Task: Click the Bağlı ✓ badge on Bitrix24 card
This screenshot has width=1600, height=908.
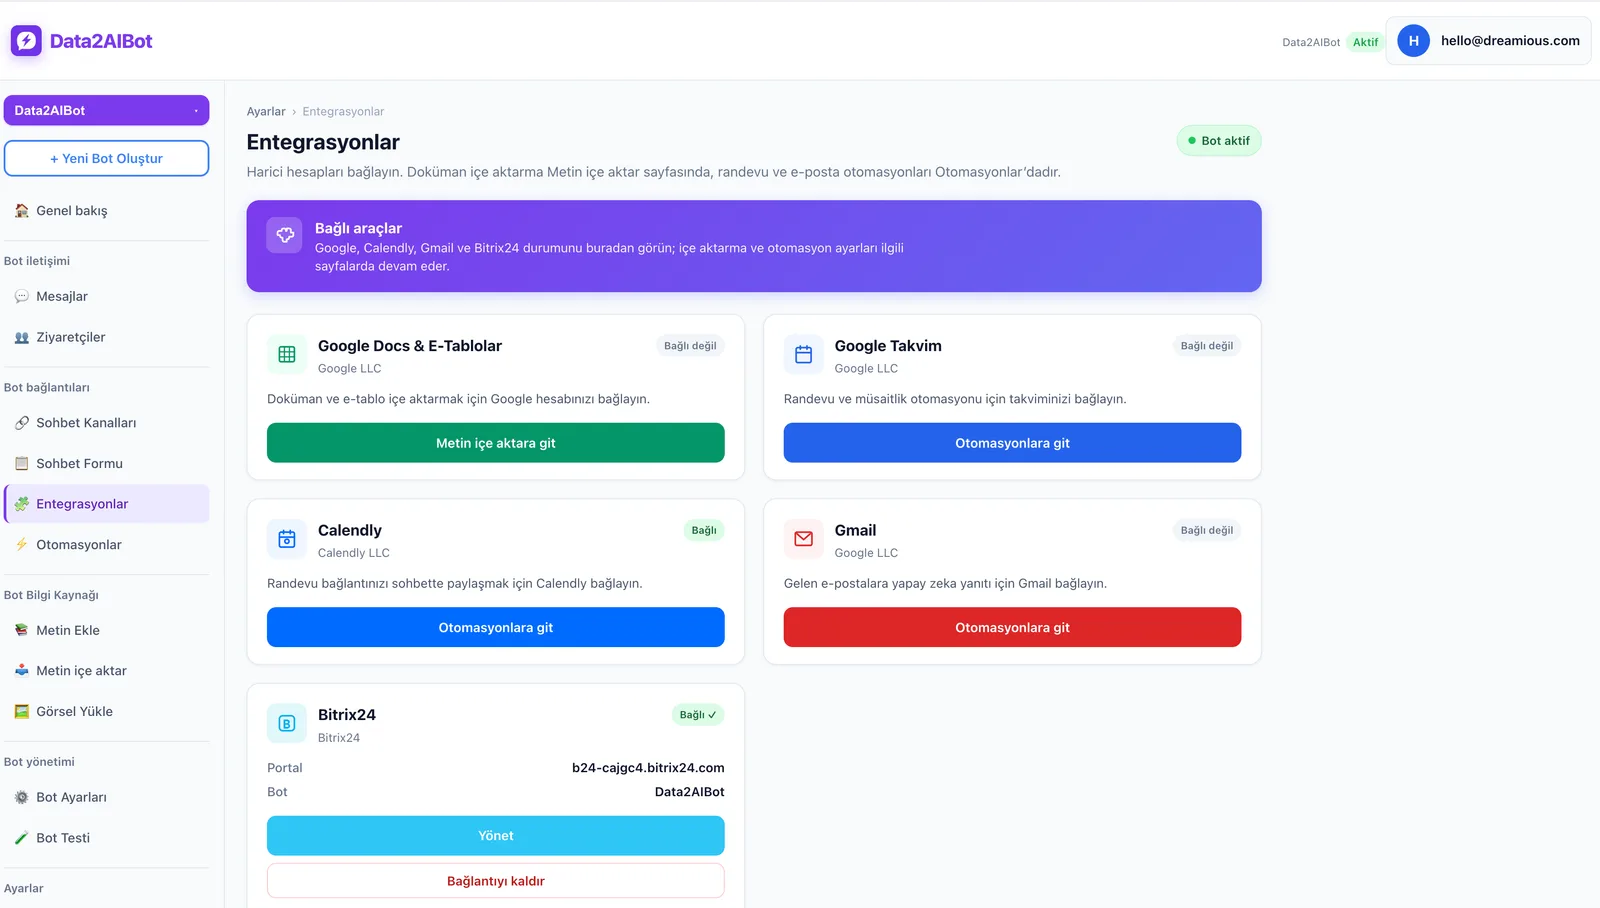Action: (698, 715)
